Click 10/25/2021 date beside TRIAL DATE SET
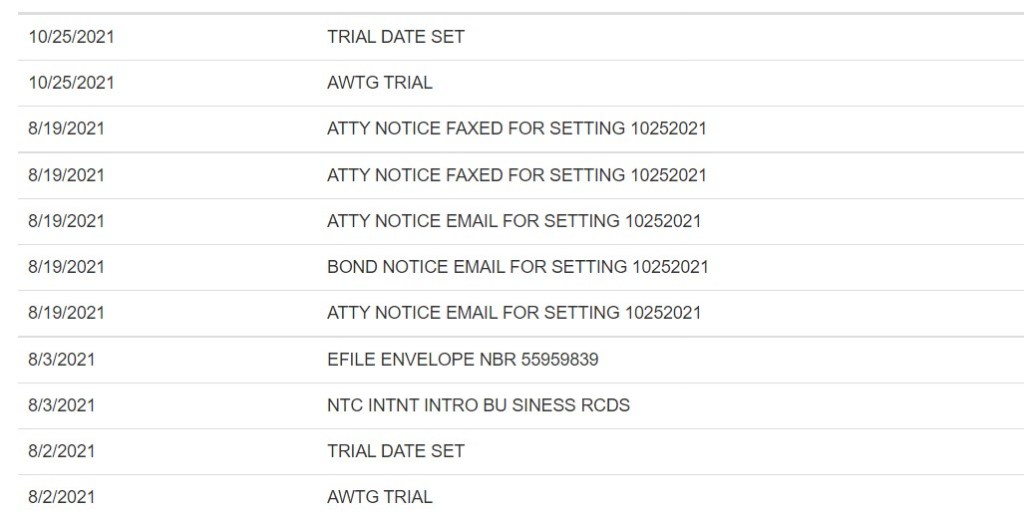Image resolution: width=1024 pixels, height=514 pixels. click(71, 37)
